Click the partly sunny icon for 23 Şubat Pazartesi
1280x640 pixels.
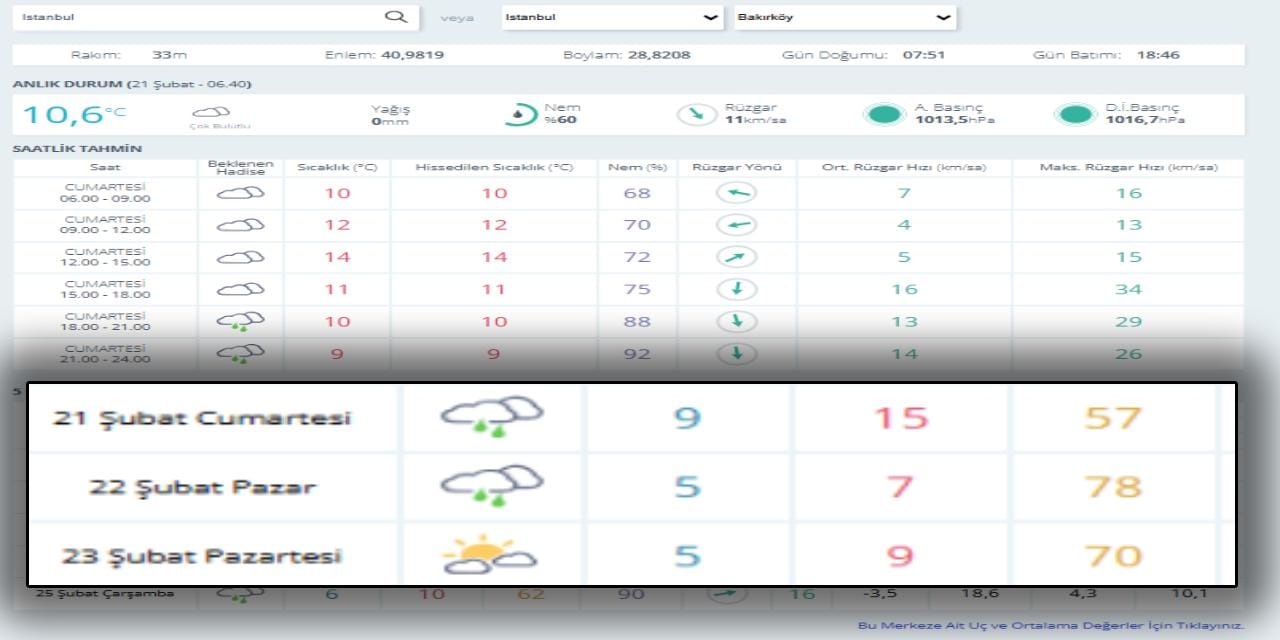pos(490,555)
